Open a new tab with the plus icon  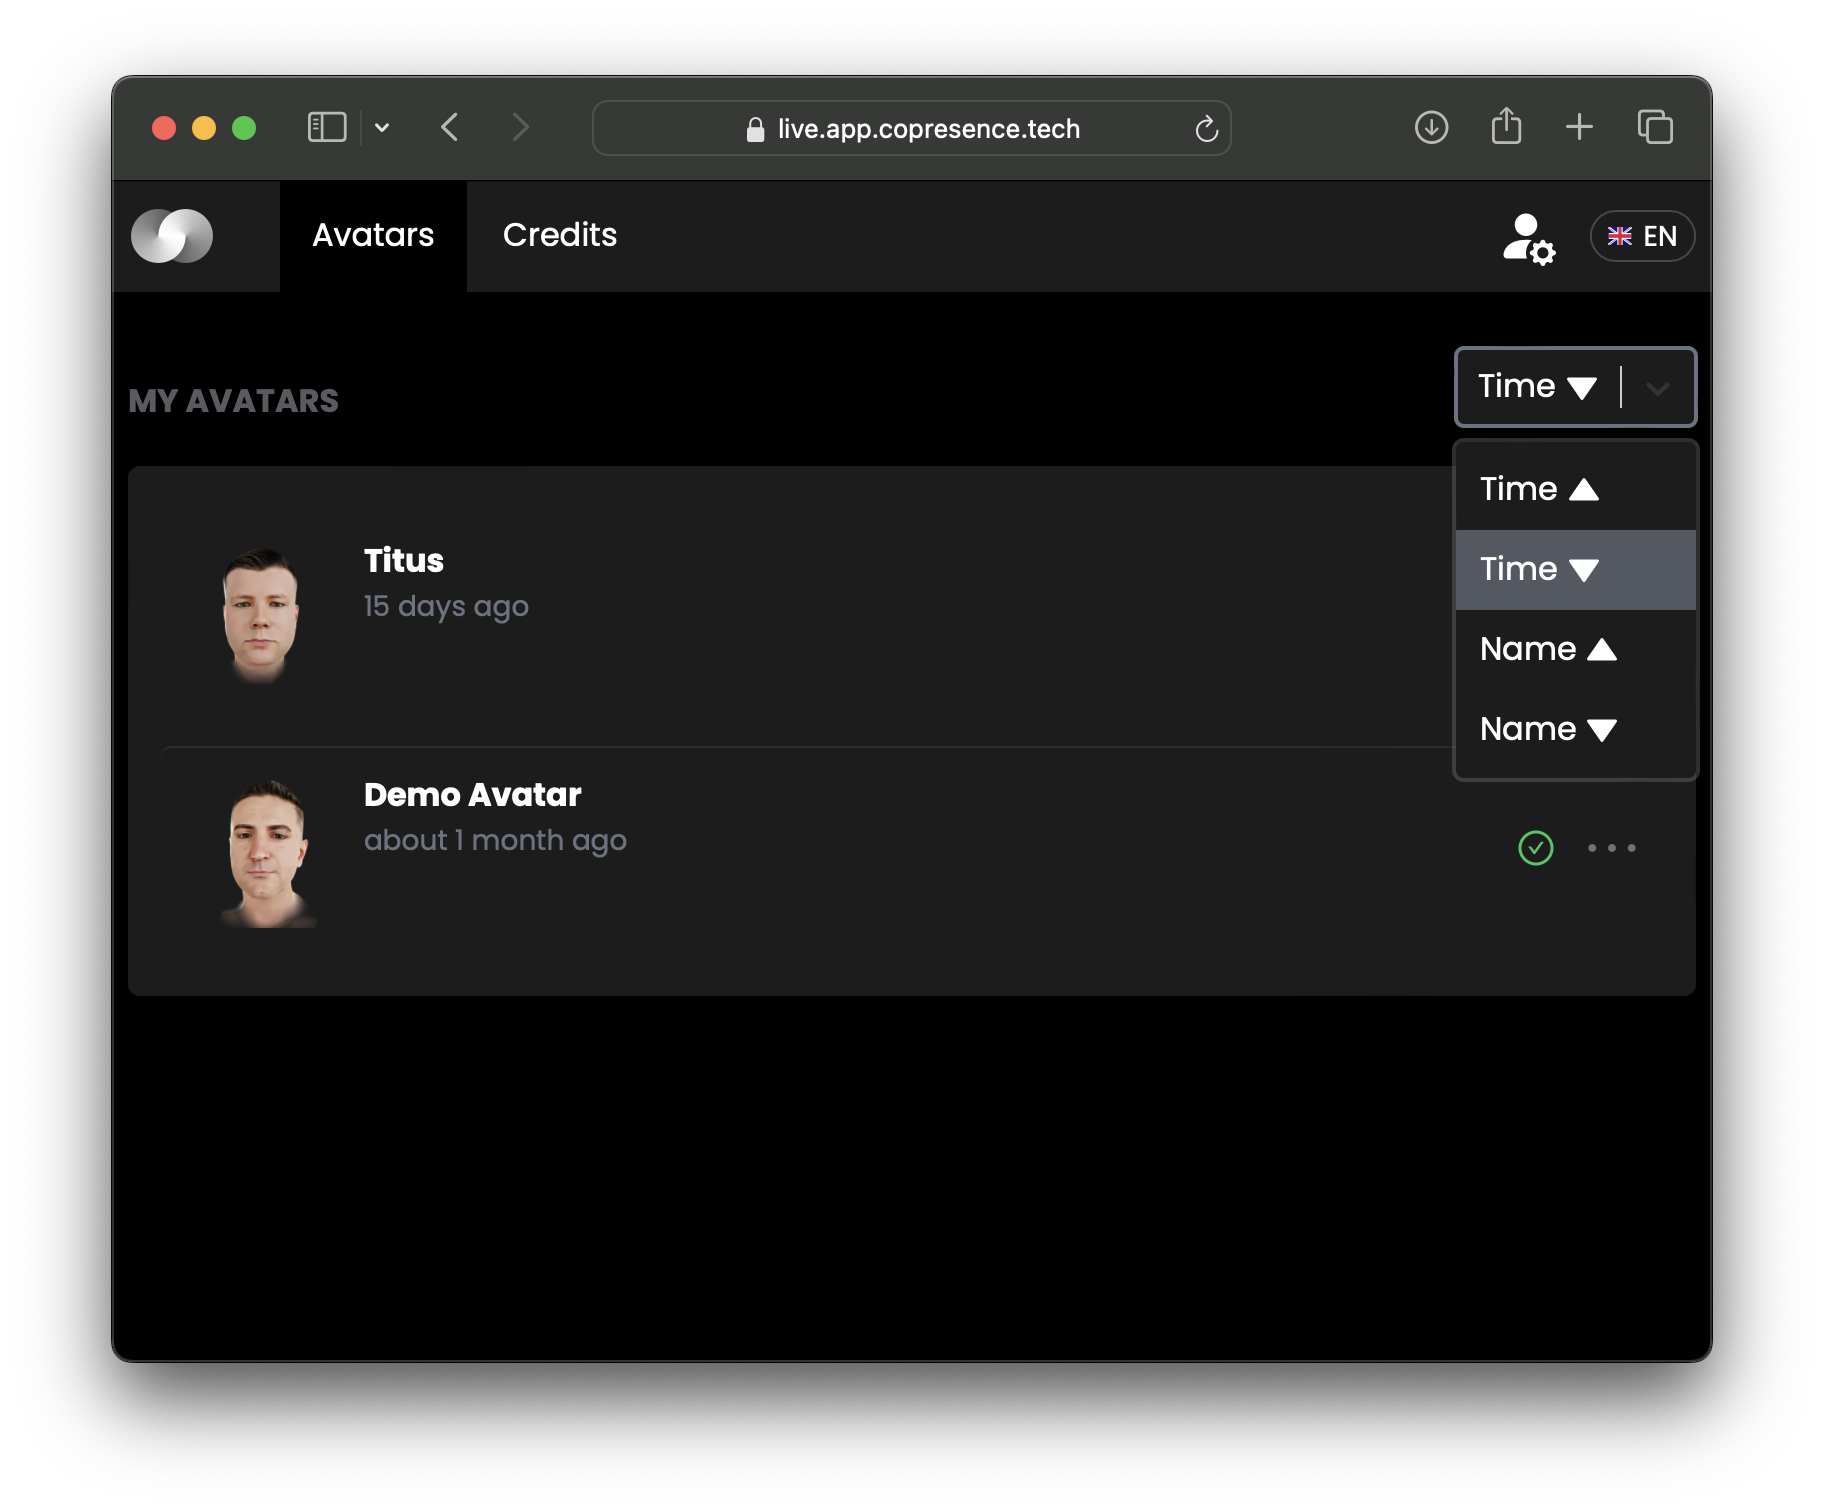[x=1579, y=127]
